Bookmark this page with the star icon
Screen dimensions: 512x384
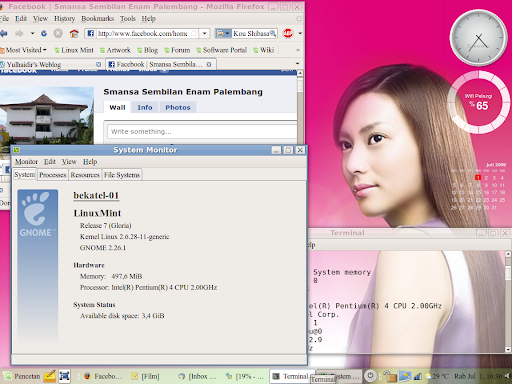pos(194,33)
